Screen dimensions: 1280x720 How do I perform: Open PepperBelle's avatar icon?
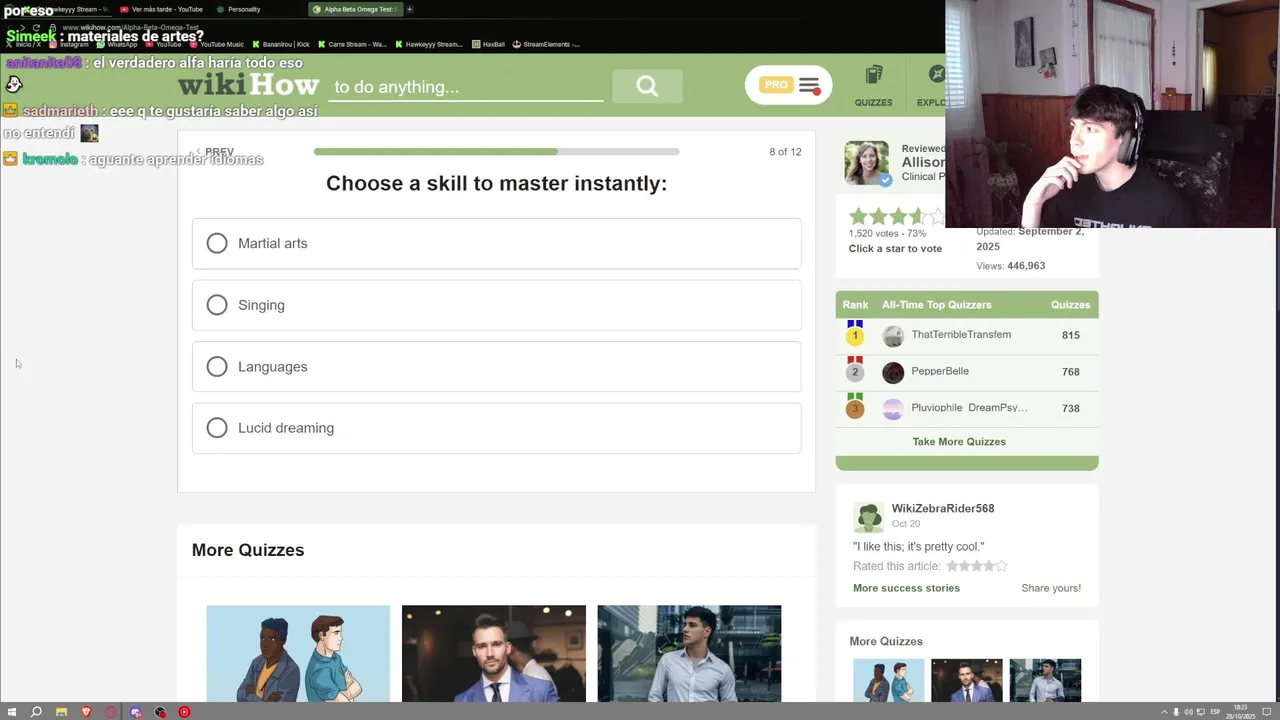click(x=893, y=372)
